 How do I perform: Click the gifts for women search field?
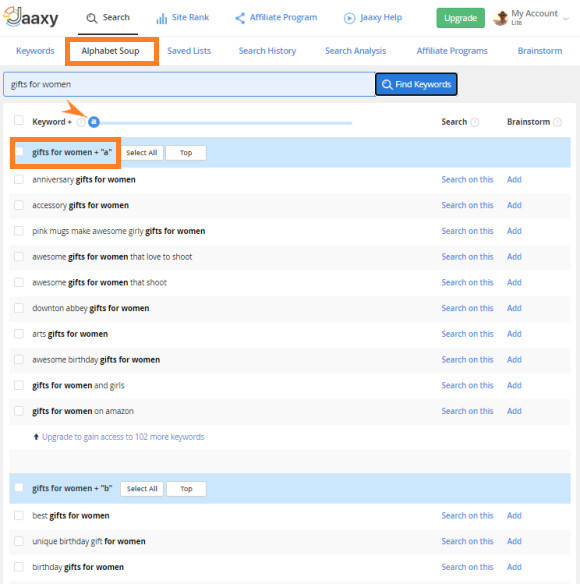[x=189, y=85]
